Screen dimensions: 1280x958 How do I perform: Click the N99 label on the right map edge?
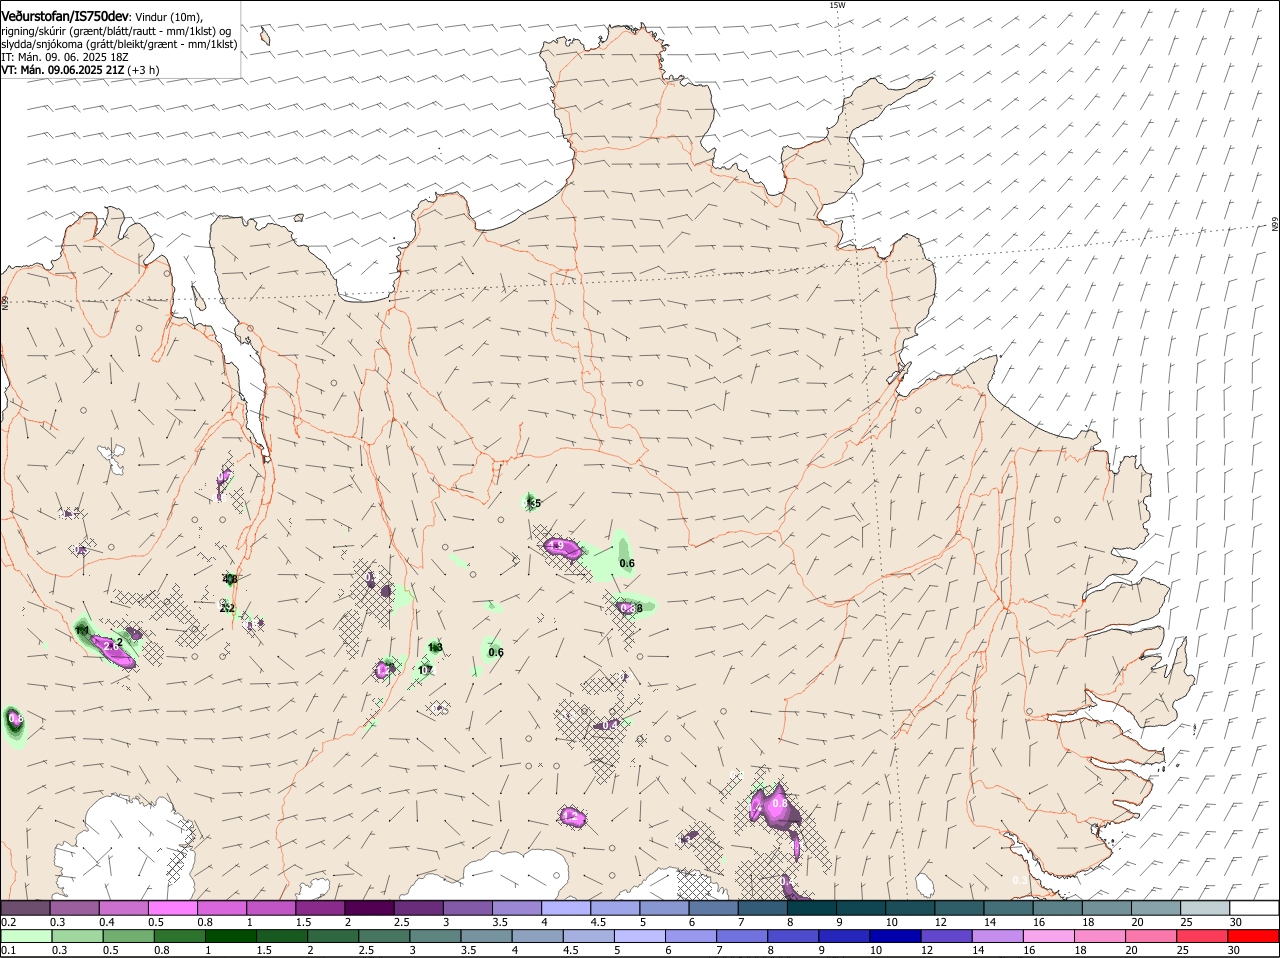1275,225
